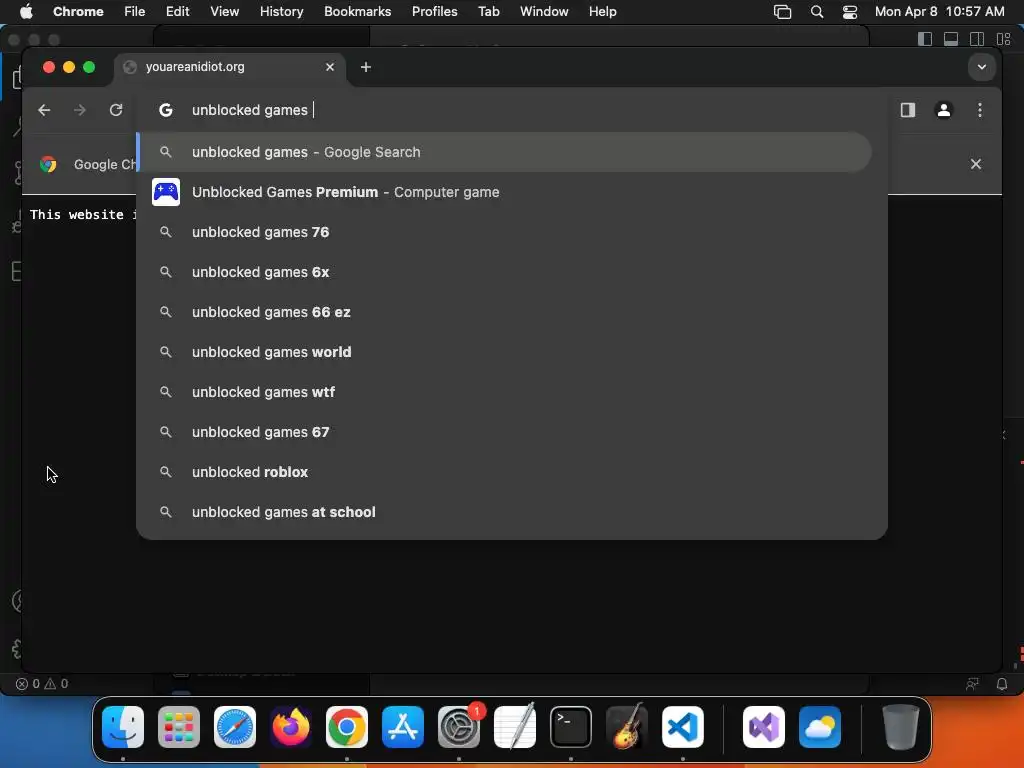
Task: Dismiss the Google Chrome infobar
Action: coord(976,164)
